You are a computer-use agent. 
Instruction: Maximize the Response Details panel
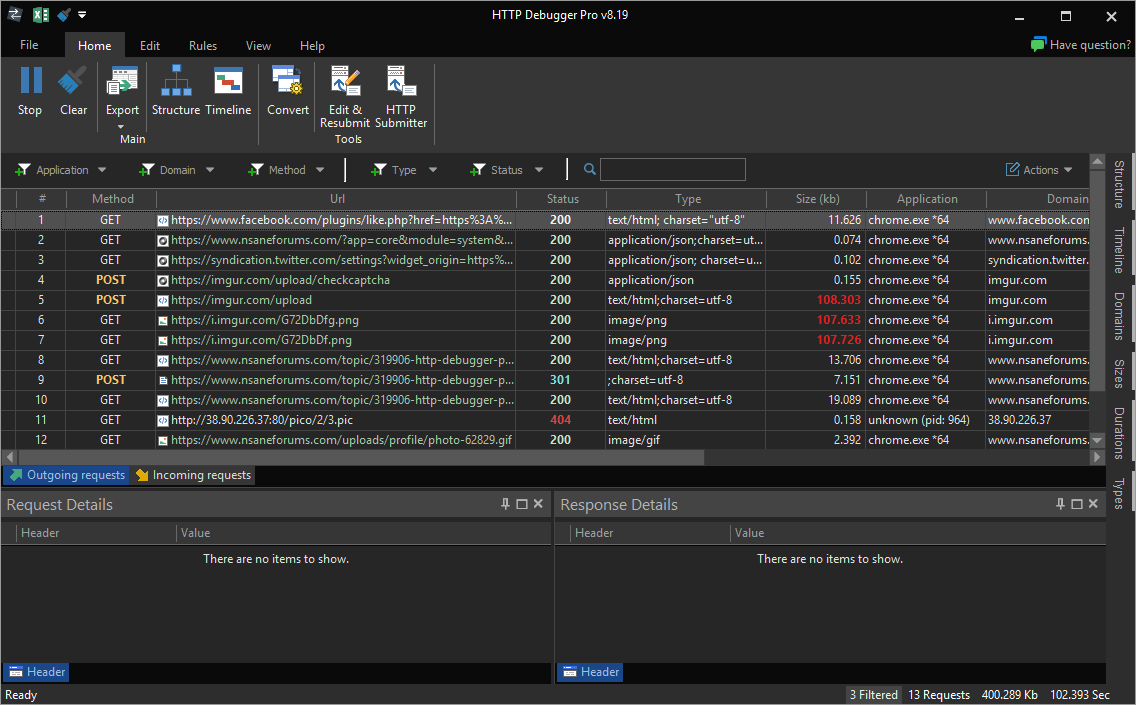[1075, 504]
